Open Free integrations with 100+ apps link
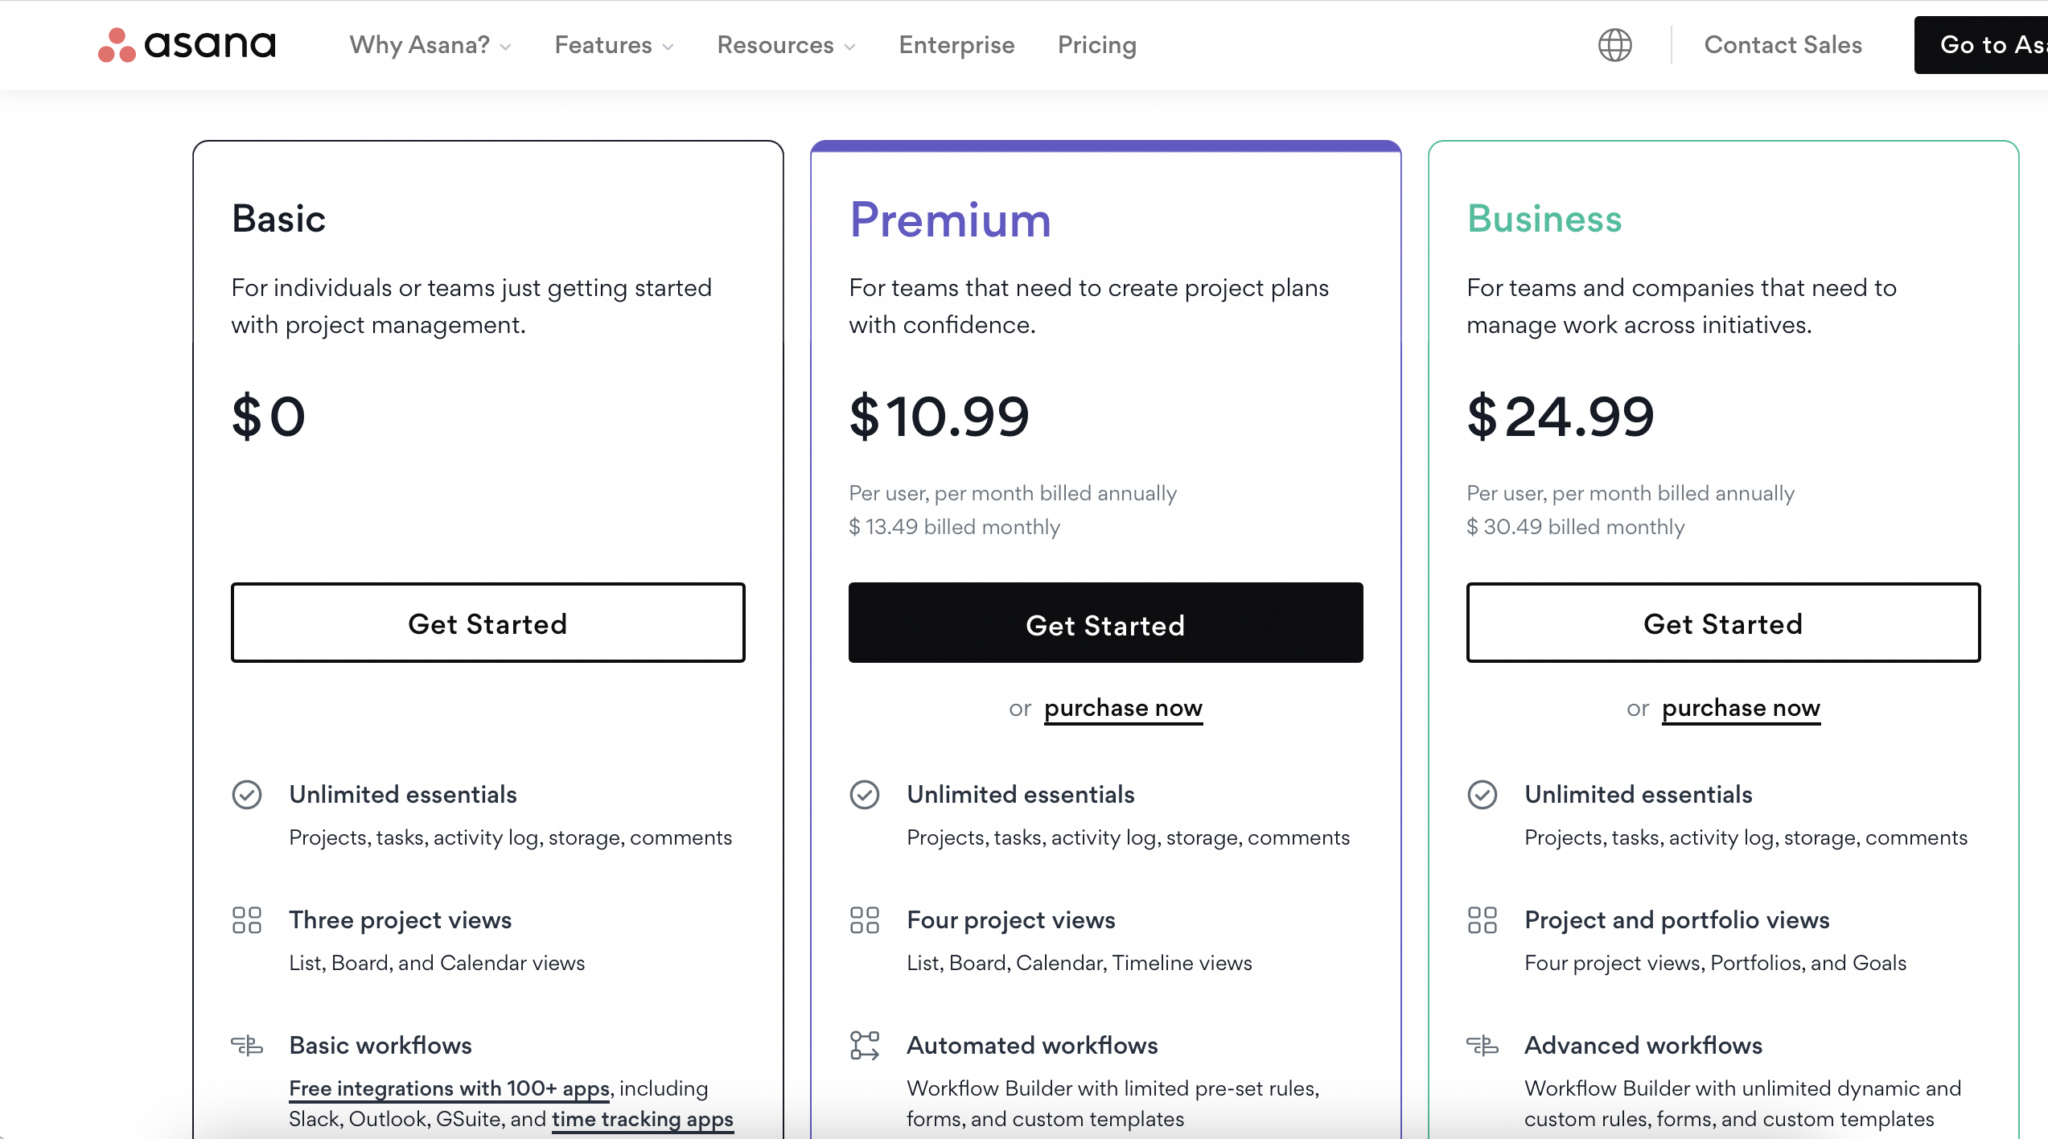 click(449, 1088)
